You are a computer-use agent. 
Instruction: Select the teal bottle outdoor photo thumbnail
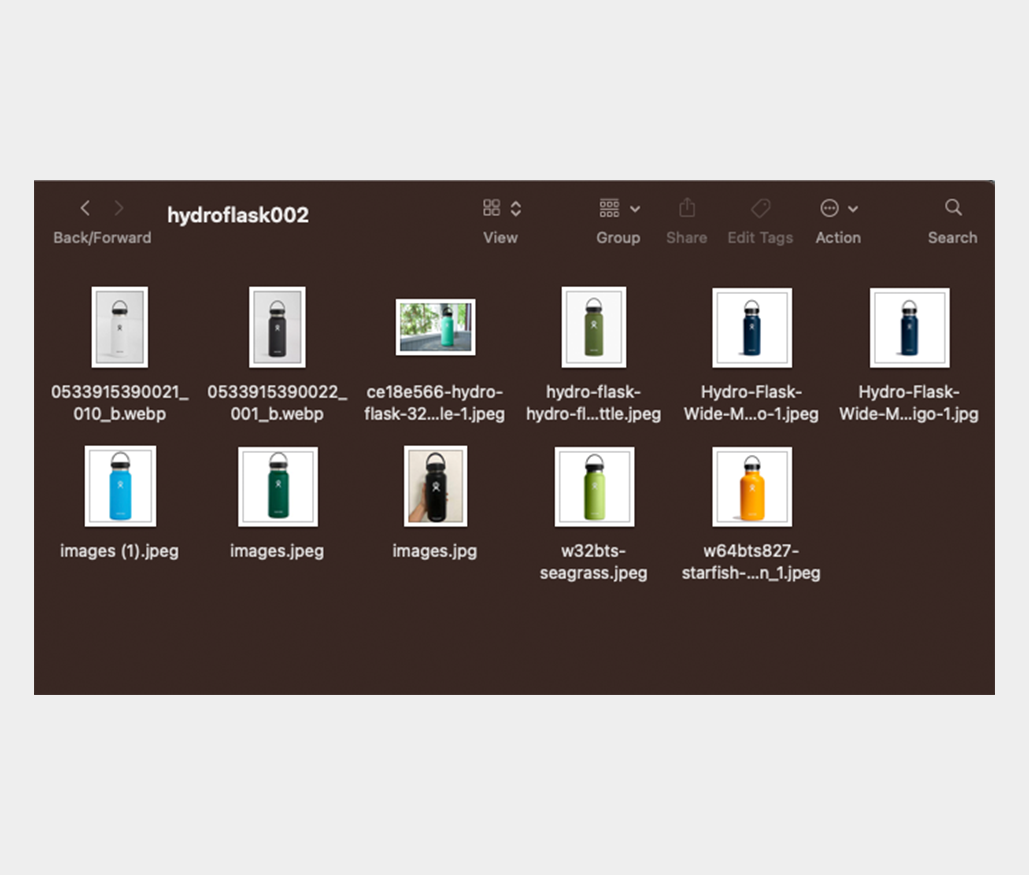pyautogui.click(x=435, y=327)
